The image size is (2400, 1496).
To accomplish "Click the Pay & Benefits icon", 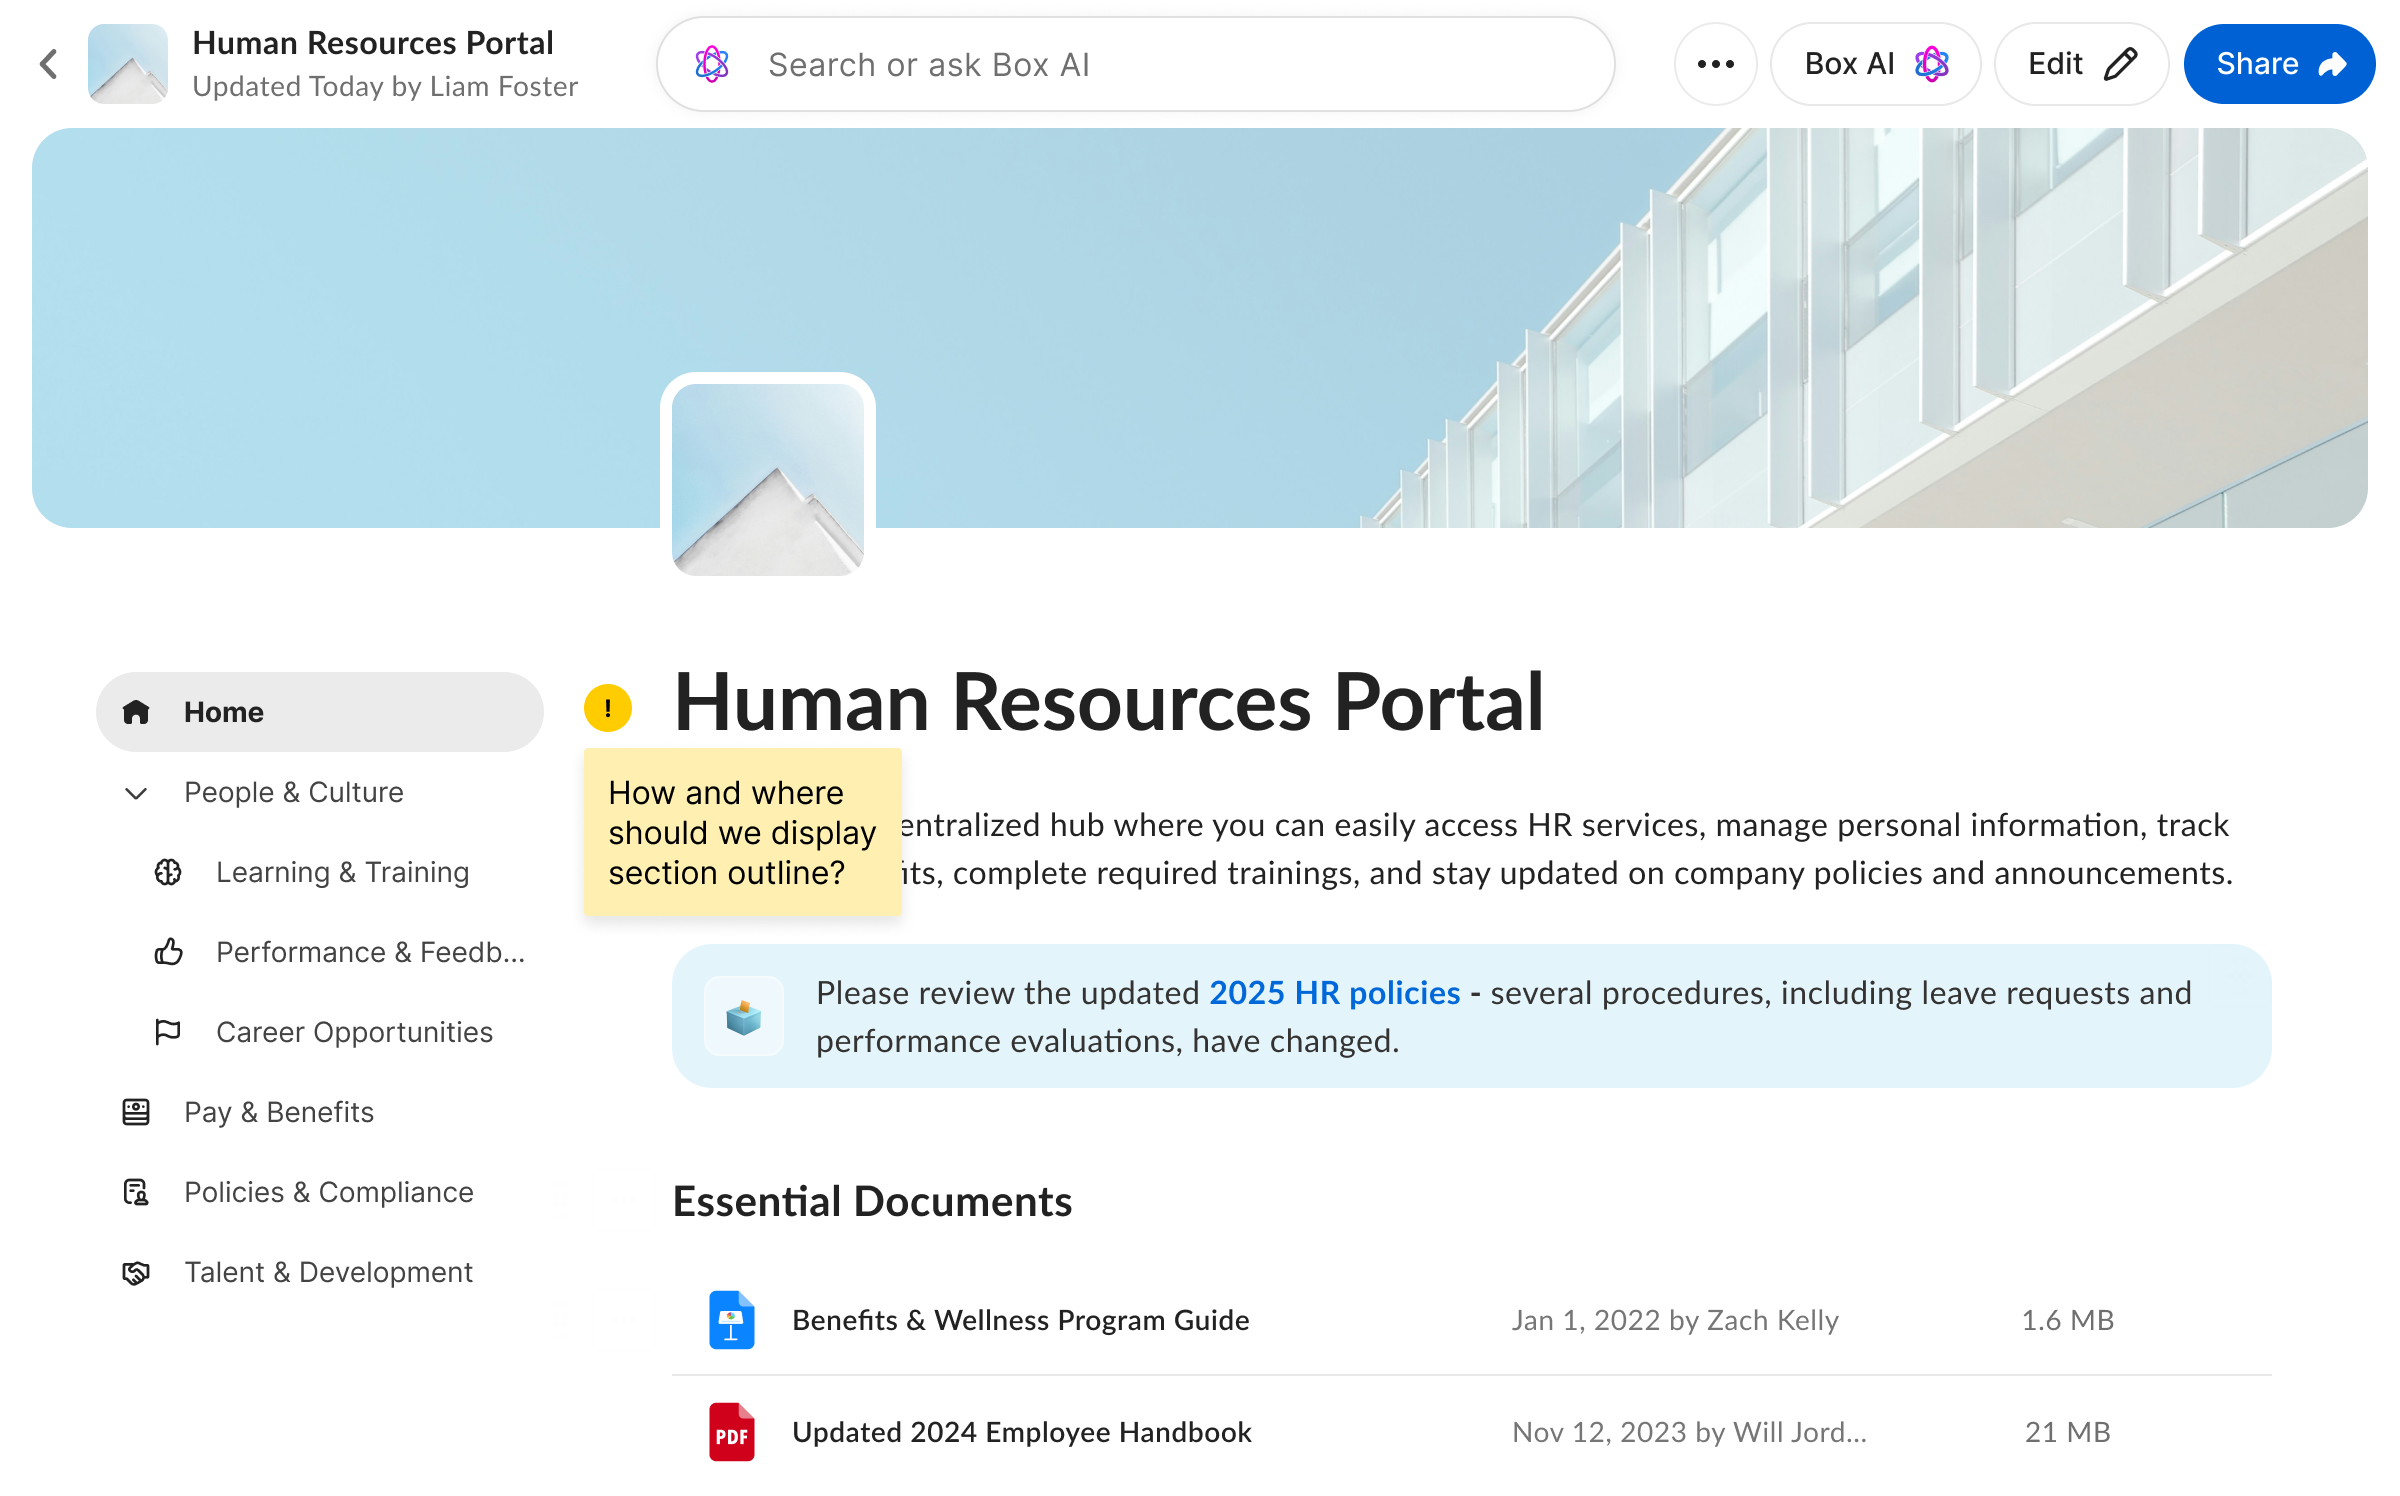I will tap(136, 1112).
